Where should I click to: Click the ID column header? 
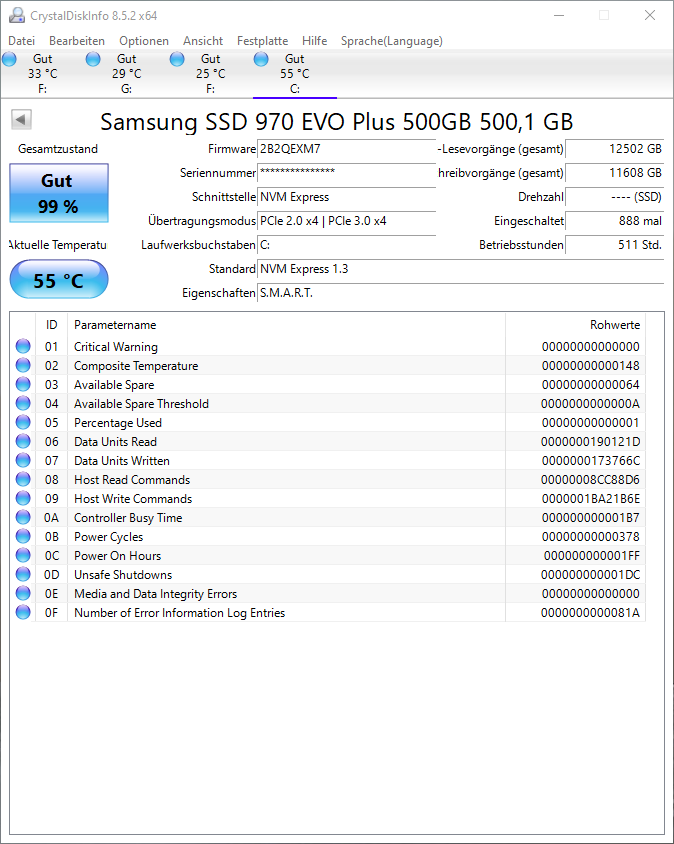click(x=51, y=325)
